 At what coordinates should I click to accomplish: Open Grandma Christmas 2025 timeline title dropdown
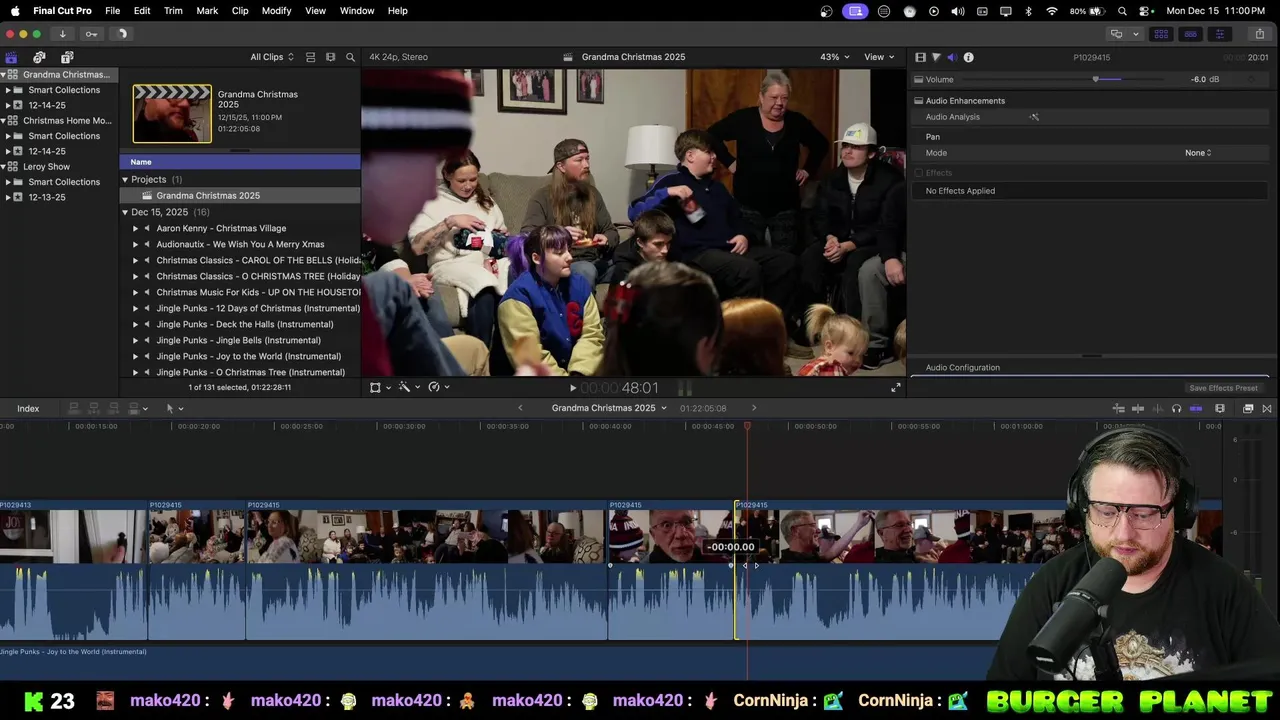tap(609, 408)
